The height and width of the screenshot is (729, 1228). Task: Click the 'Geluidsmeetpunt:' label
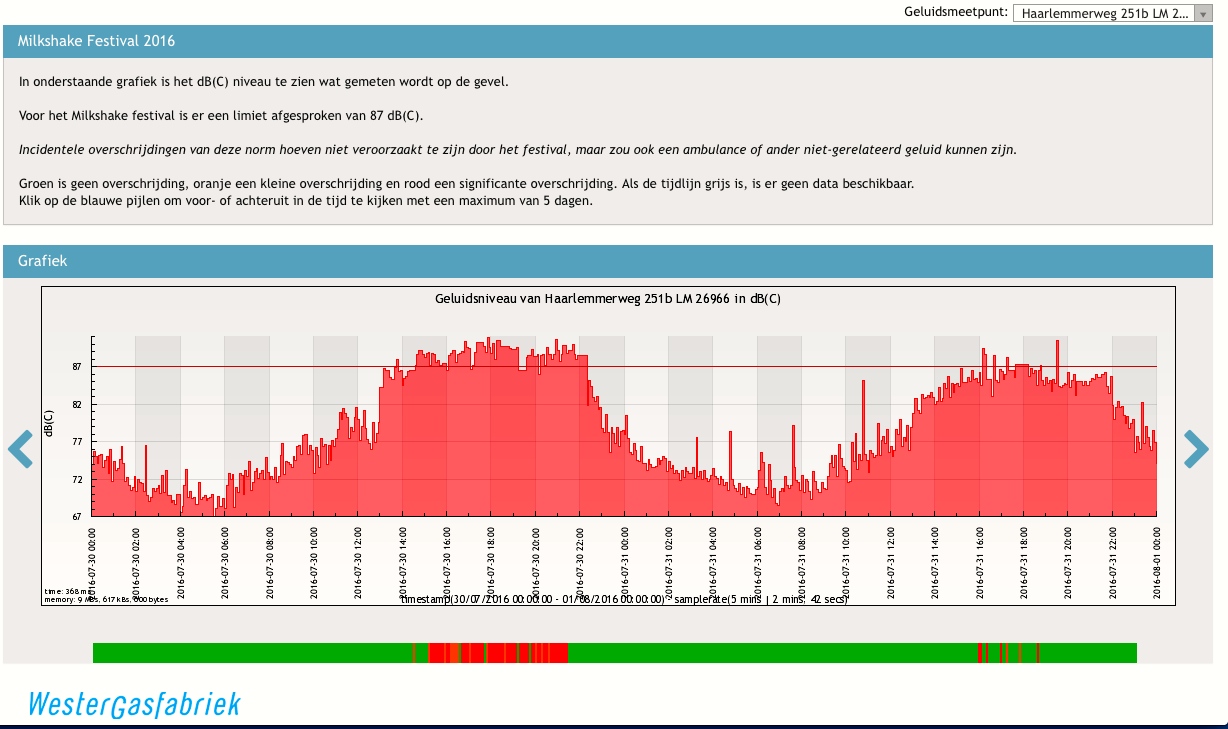click(955, 13)
